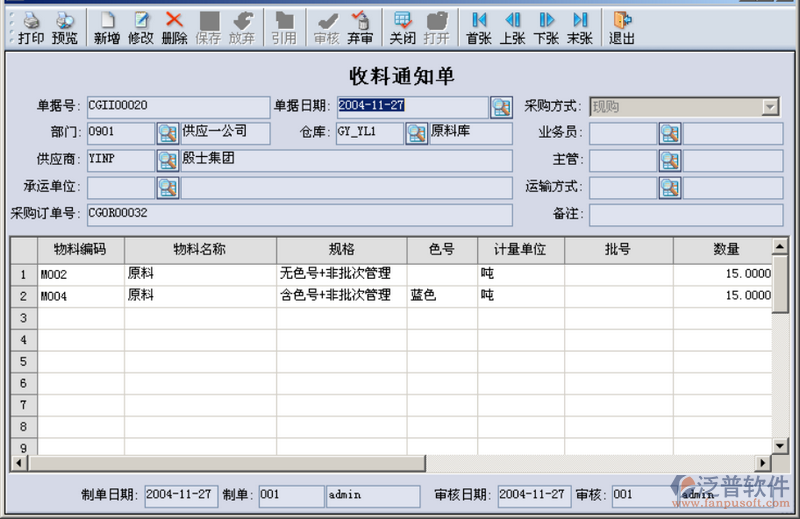Navigate to 上张 (Previous record)
The image size is (800, 519).
(x=512, y=21)
